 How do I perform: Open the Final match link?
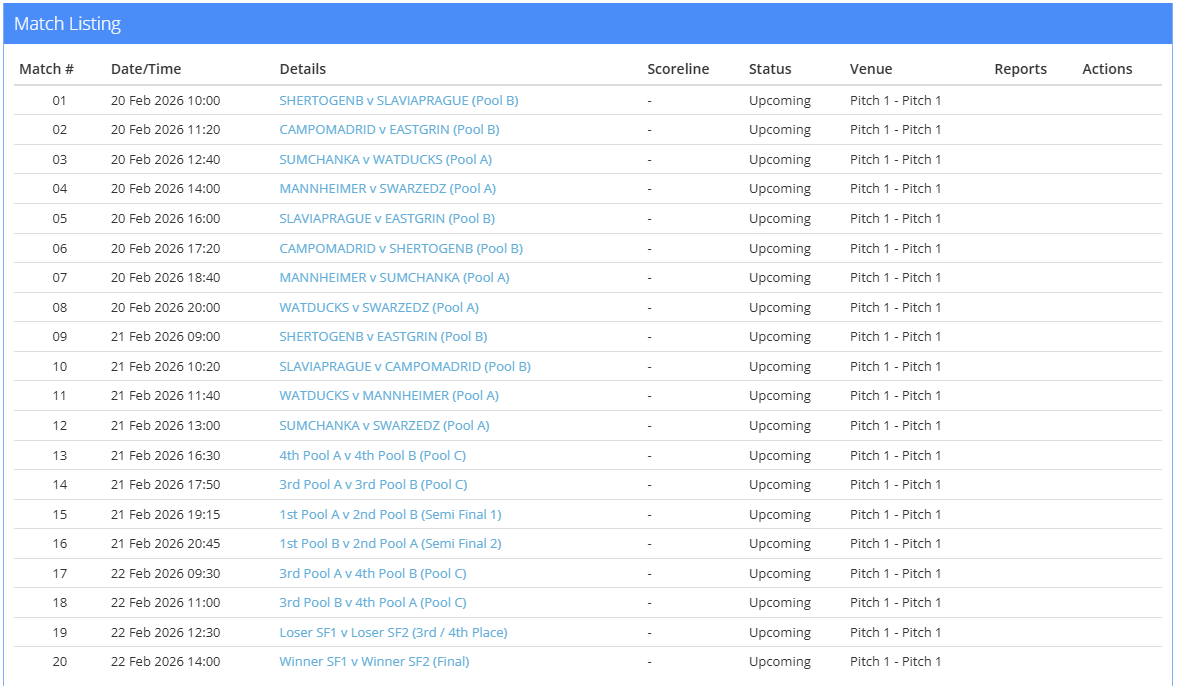[x=374, y=661]
